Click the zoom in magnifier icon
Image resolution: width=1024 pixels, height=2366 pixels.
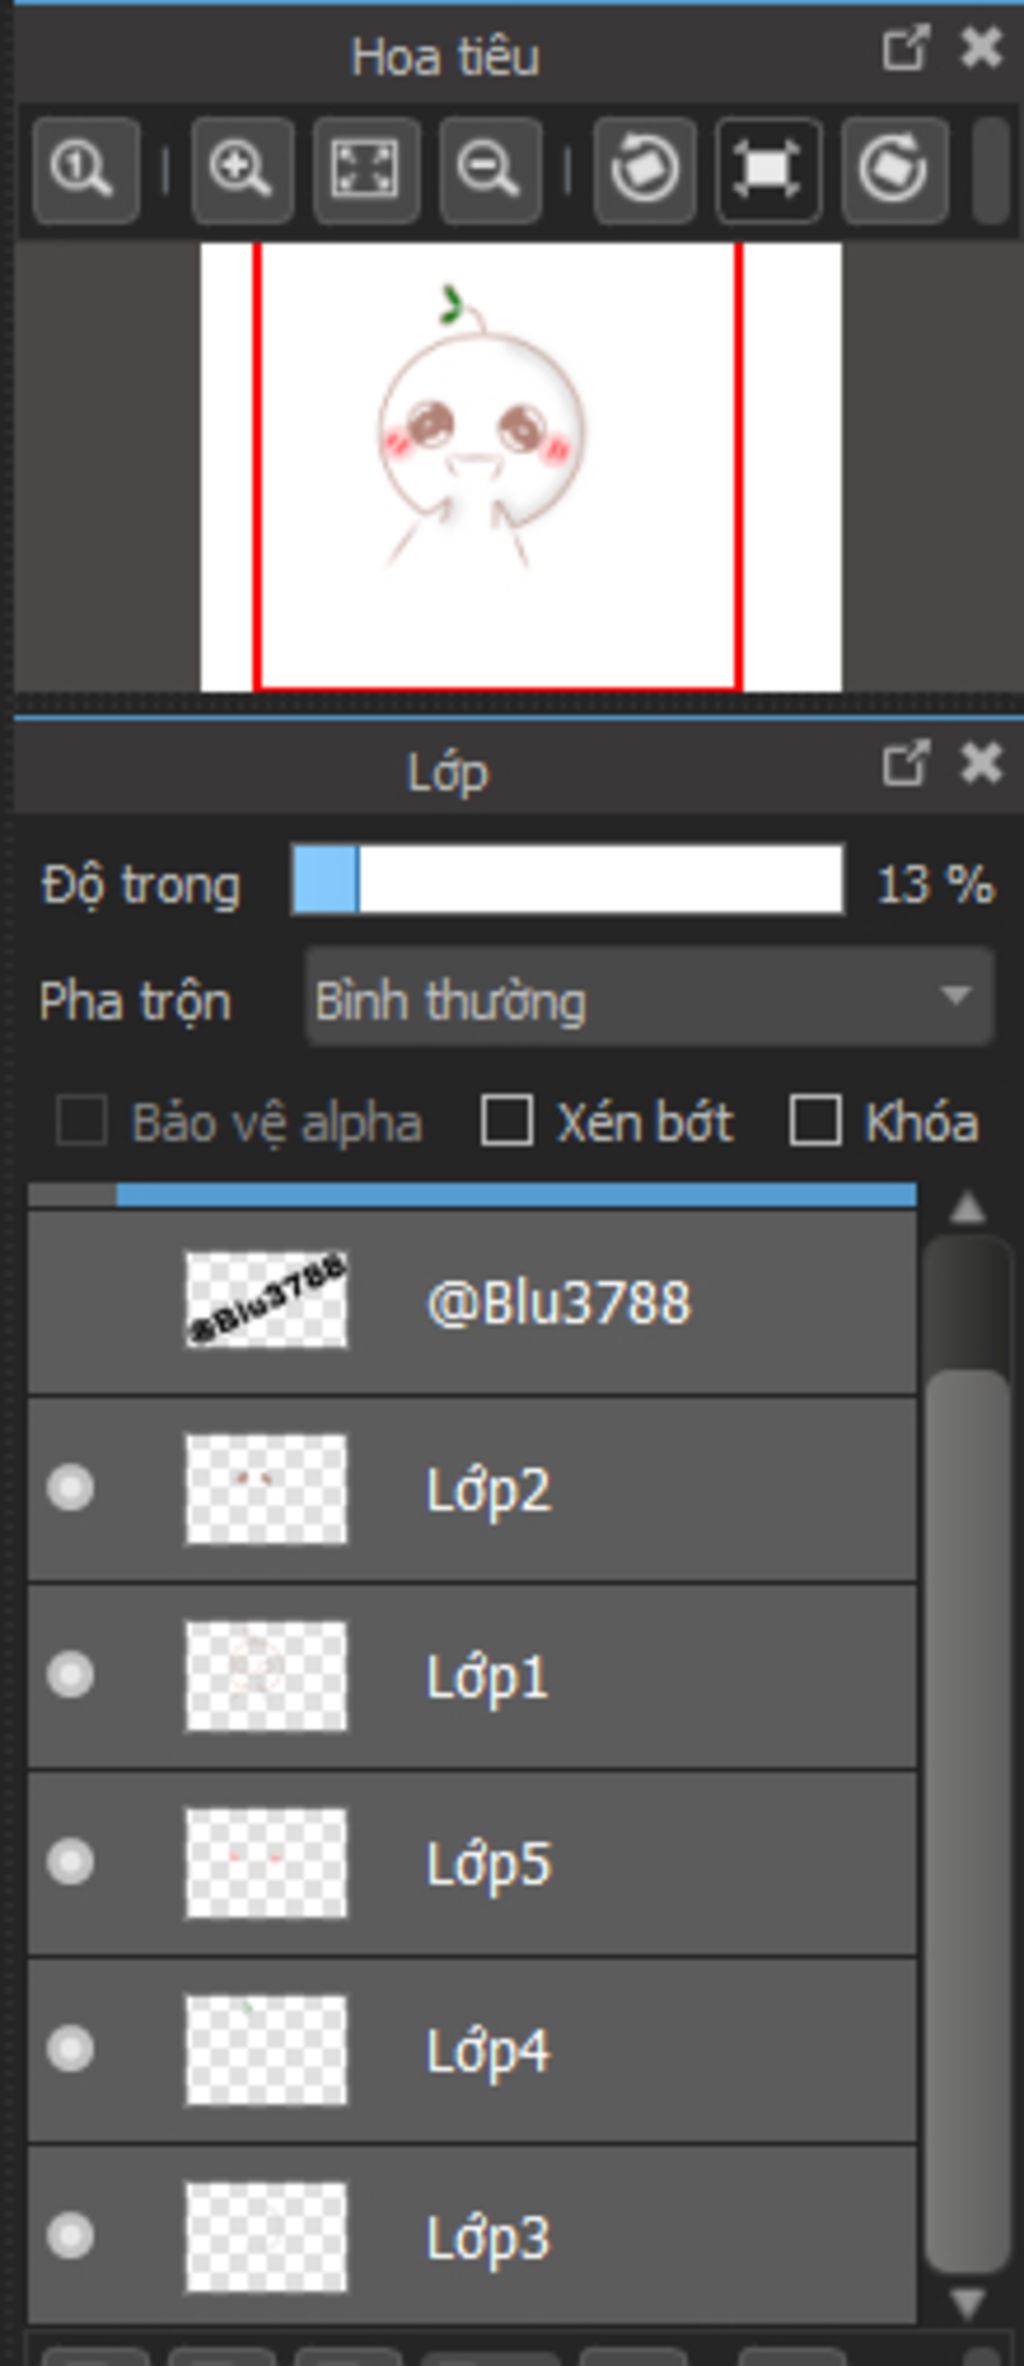241,169
